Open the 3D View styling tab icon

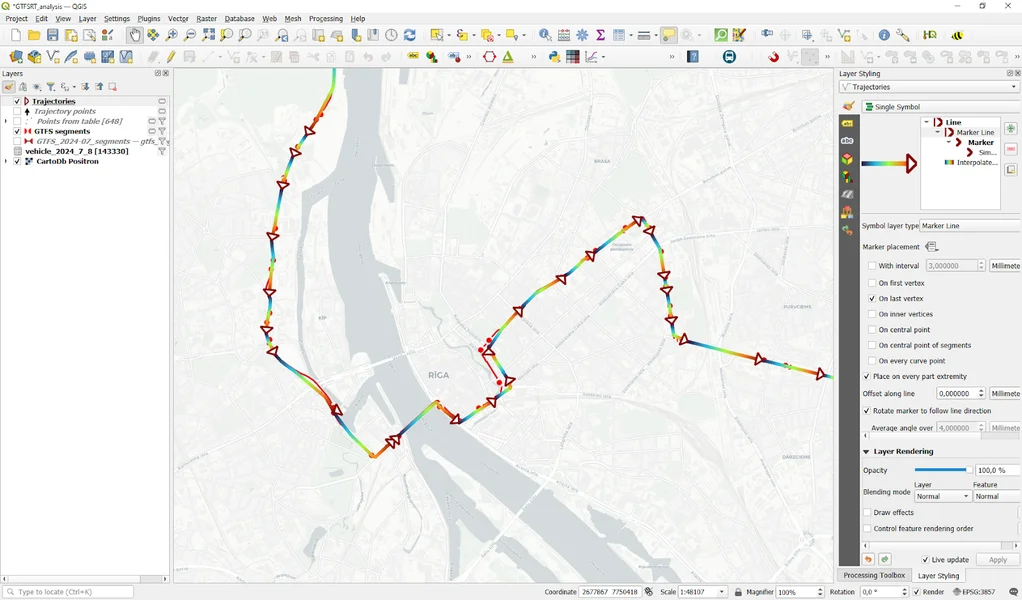[x=847, y=159]
